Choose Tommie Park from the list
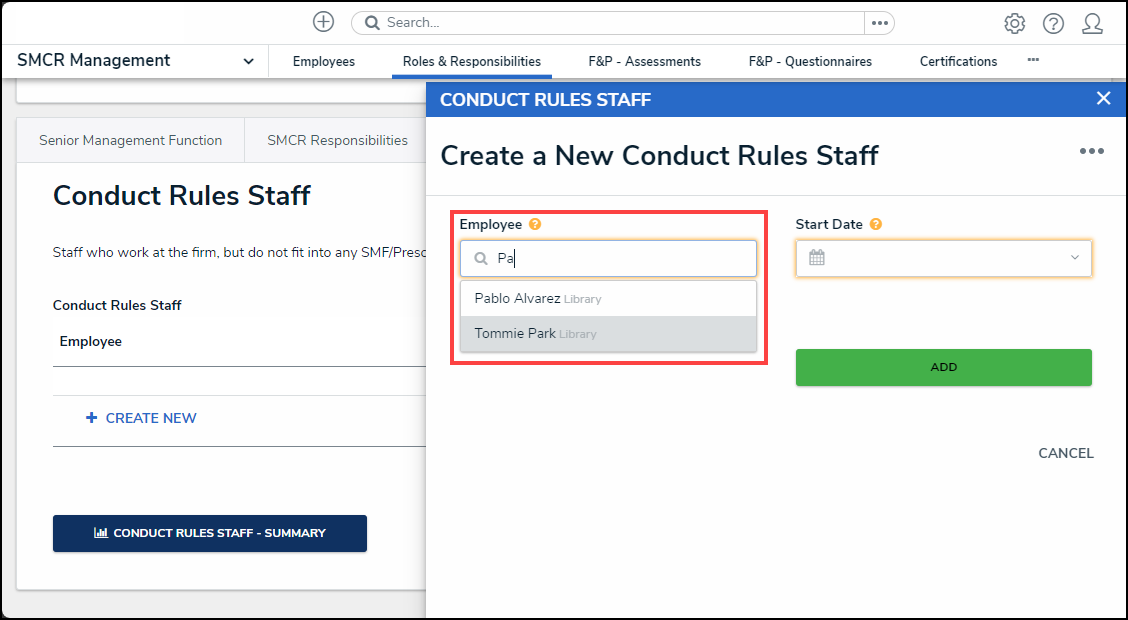Viewport: 1128px width, 620px height. pos(515,334)
